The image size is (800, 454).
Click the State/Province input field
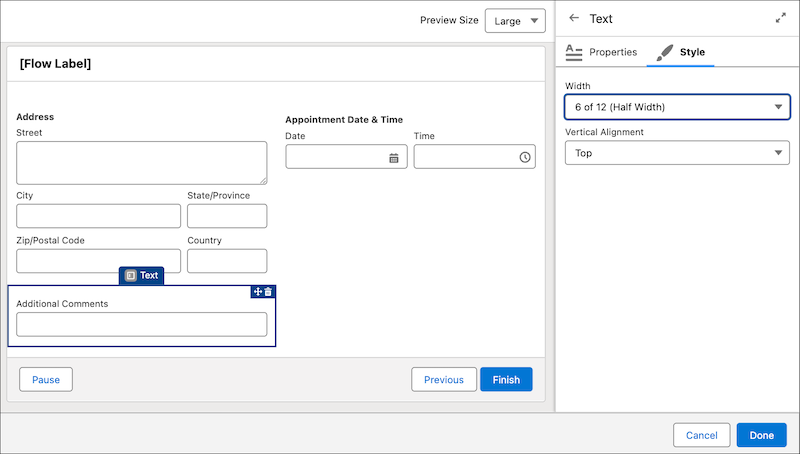[x=227, y=216]
